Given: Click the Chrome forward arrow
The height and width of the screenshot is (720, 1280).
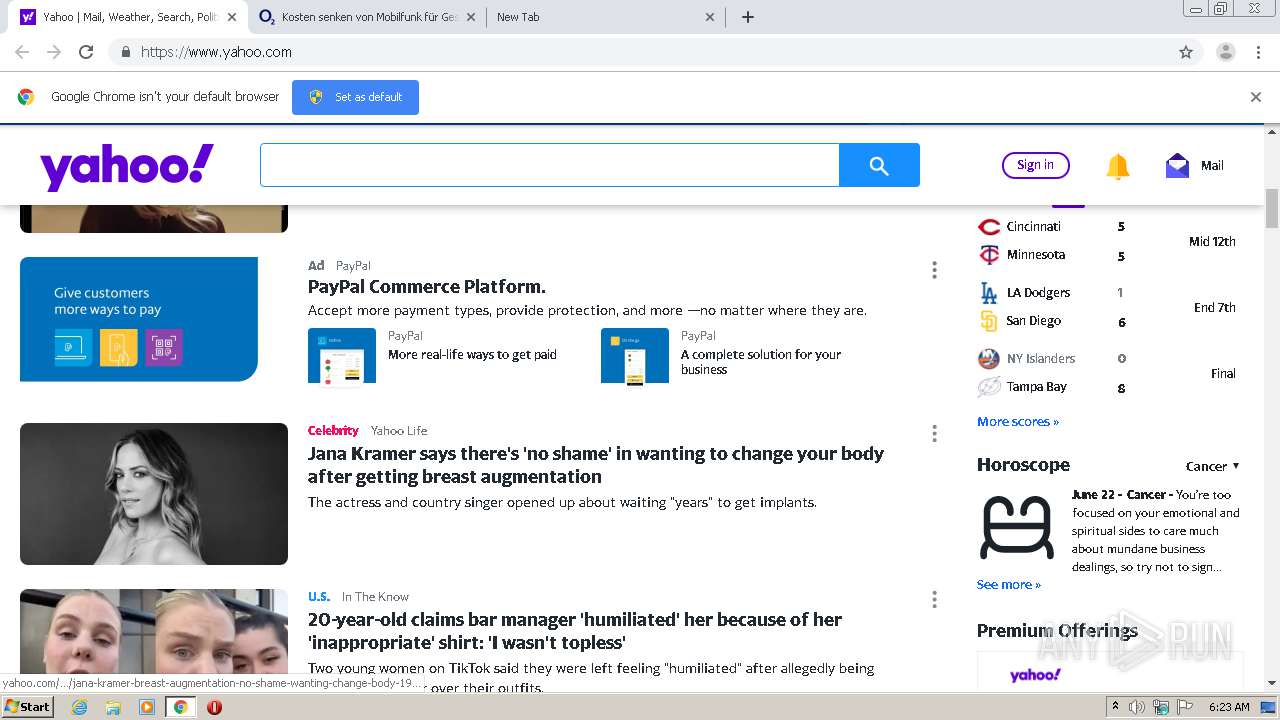Looking at the screenshot, I should click(54, 52).
